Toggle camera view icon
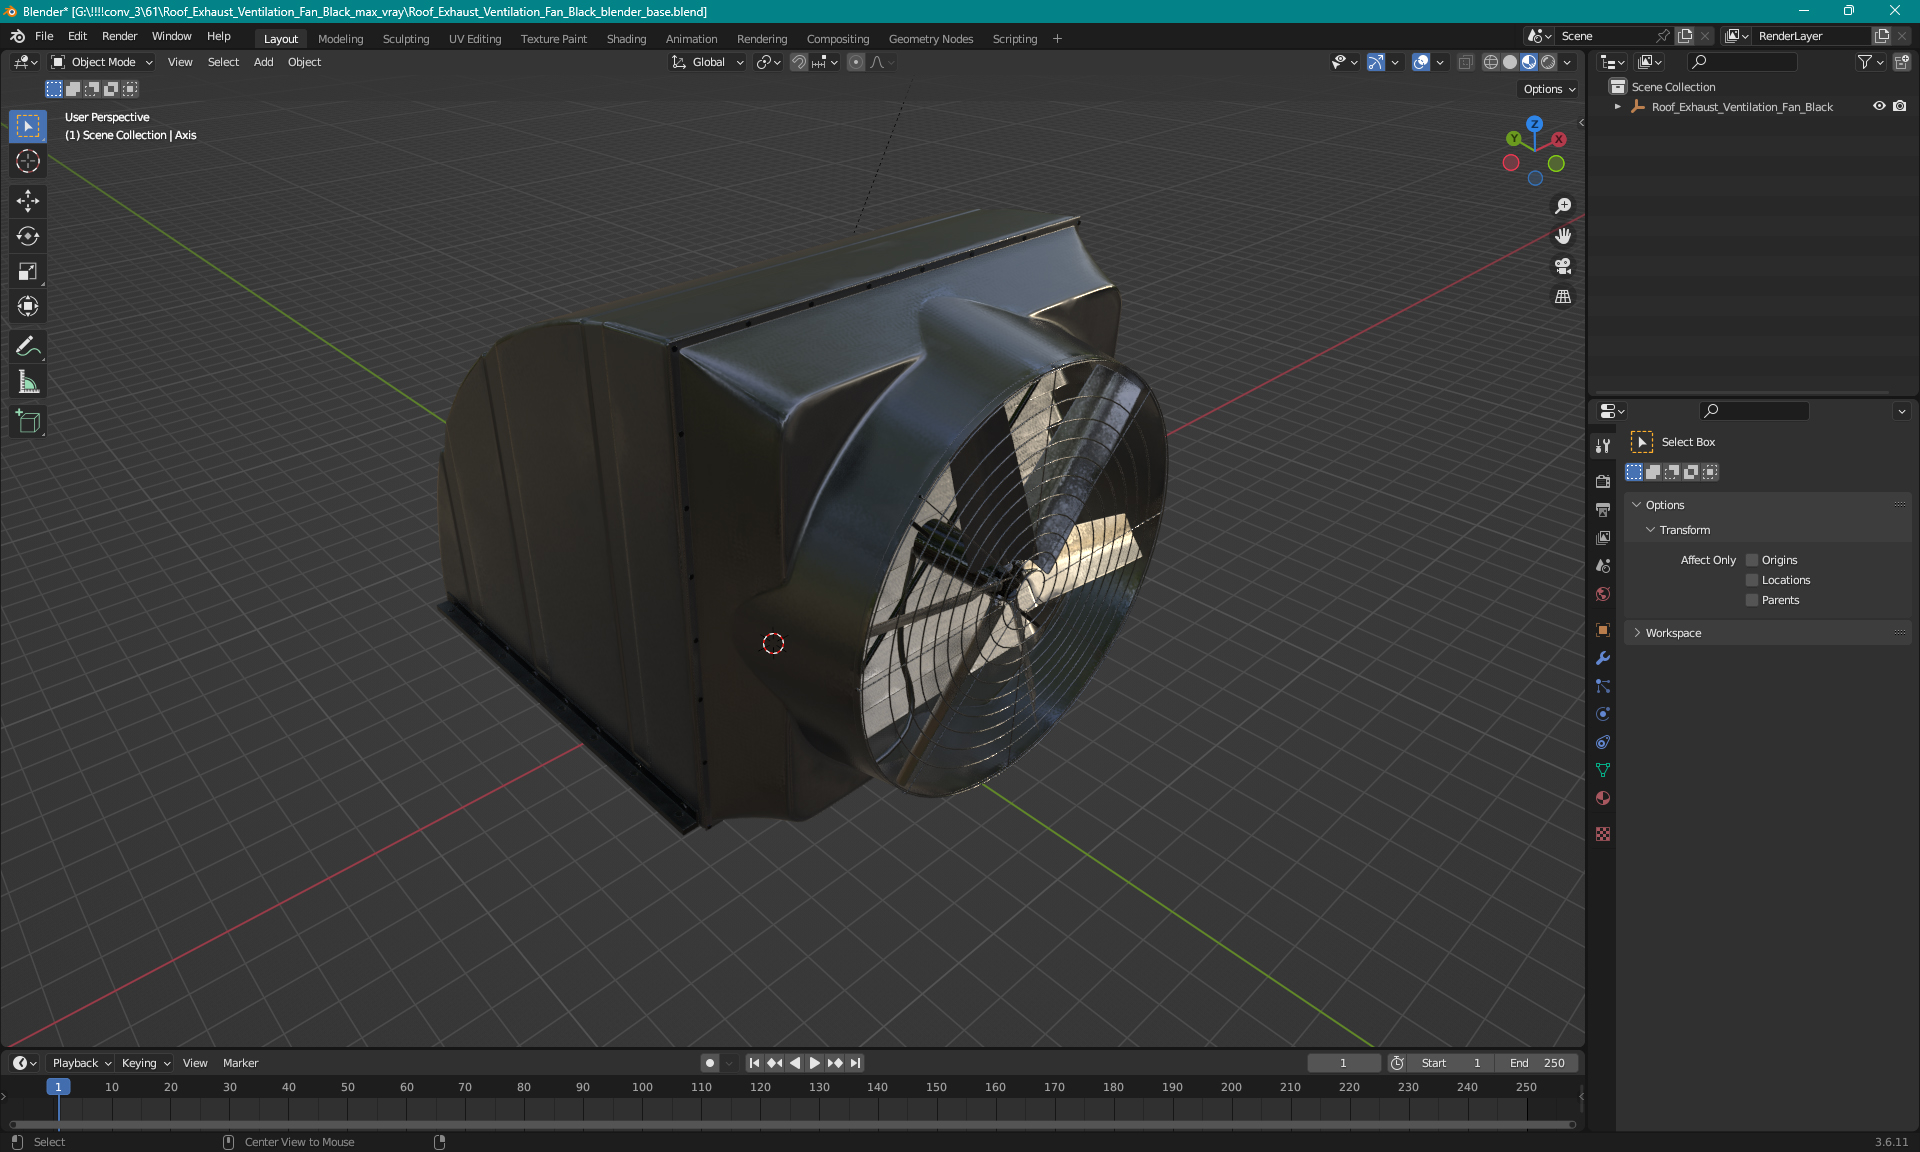This screenshot has width=1920, height=1152. (1563, 266)
